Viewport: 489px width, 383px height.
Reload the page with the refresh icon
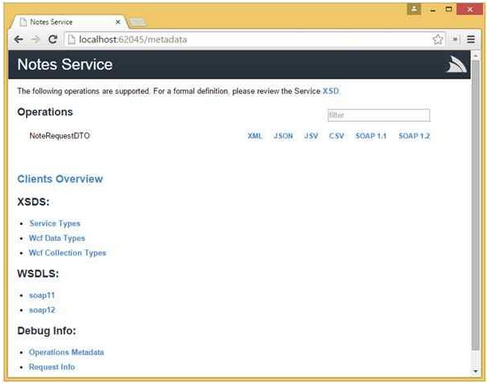pos(53,39)
